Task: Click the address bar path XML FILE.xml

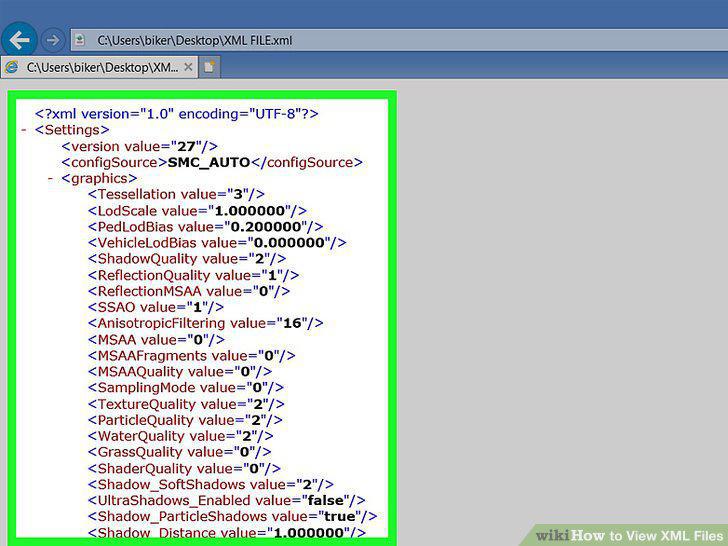Action: click(x=195, y=40)
